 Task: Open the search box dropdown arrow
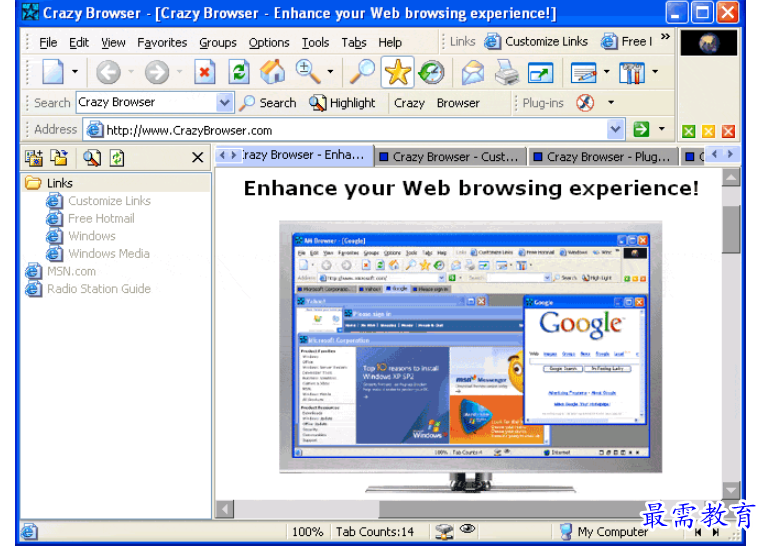pos(224,102)
